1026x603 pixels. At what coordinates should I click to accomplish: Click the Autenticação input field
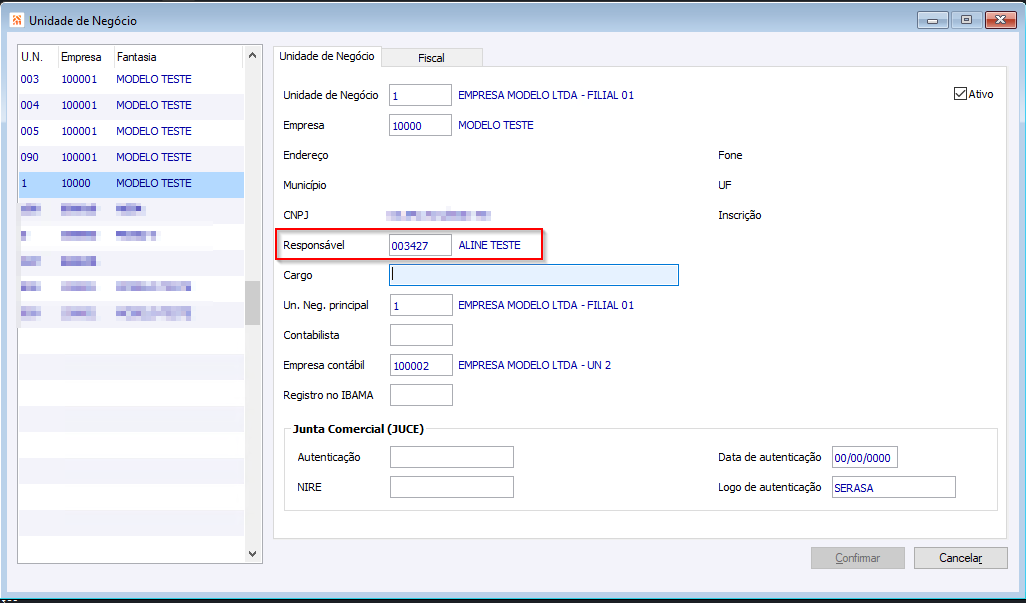click(451, 457)
